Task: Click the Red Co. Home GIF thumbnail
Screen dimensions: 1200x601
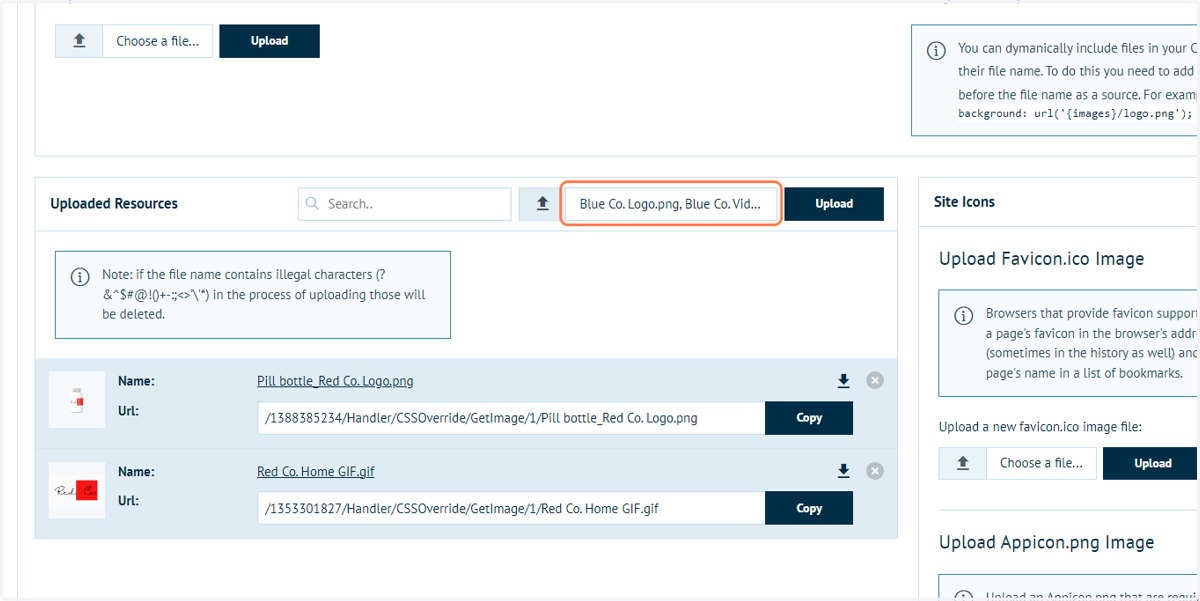Action: (77, 490)
